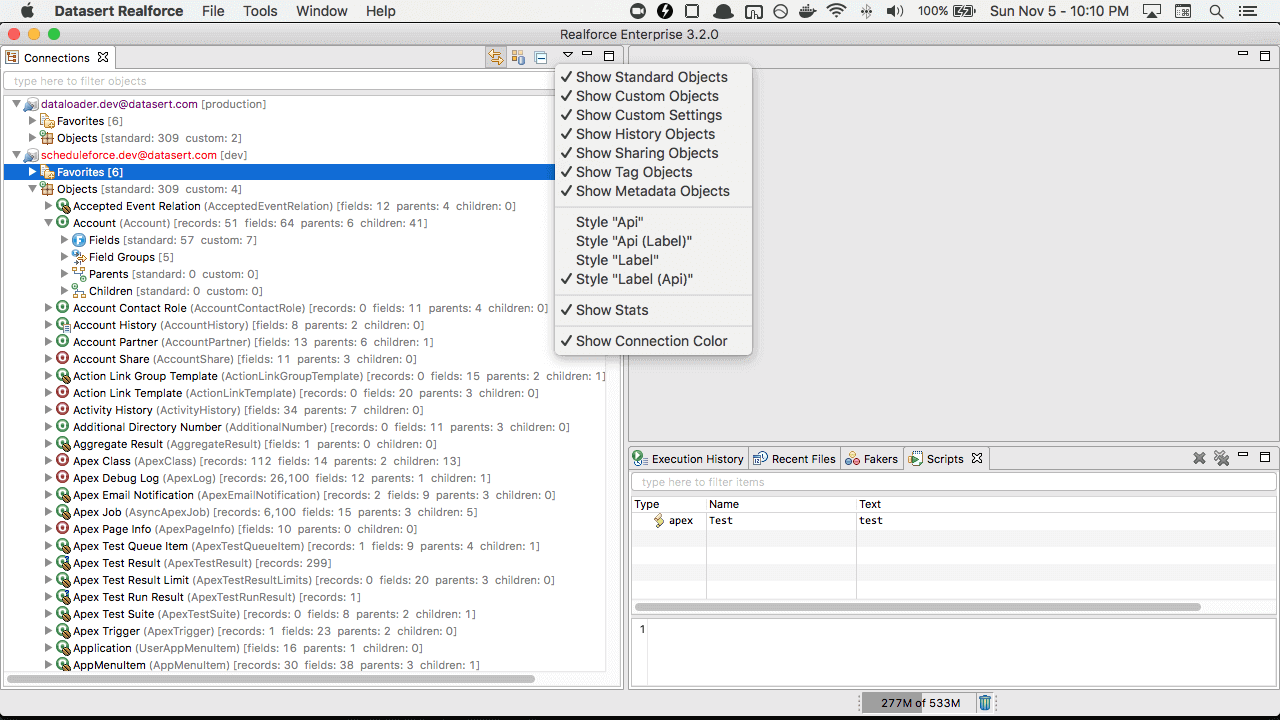Click the Account object icon
Image resolution: width=1280 pixels, height=720 pixels.
63,223
